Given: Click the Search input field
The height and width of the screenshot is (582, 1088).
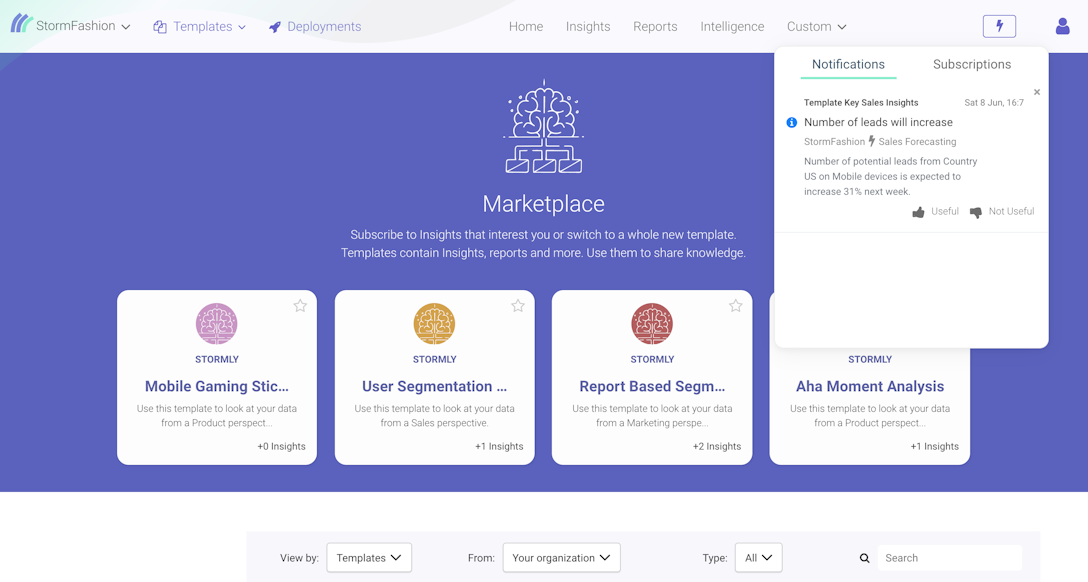Looking at the screenshot, I should (949, 558).
